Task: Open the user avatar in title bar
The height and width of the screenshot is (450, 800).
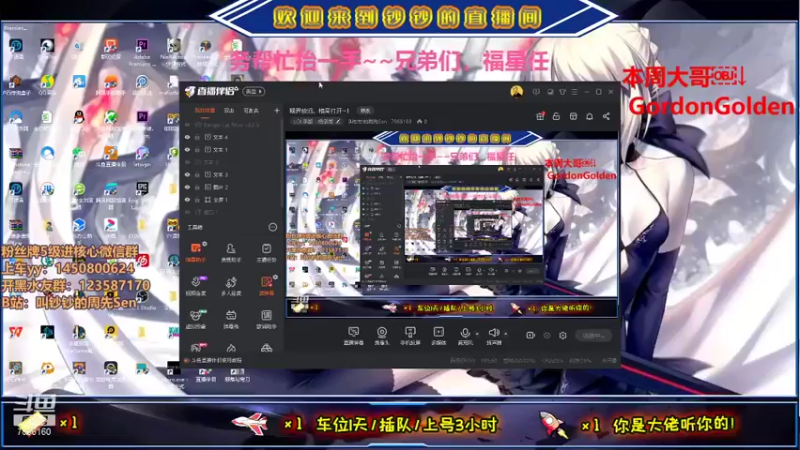Action: point(517,92)
